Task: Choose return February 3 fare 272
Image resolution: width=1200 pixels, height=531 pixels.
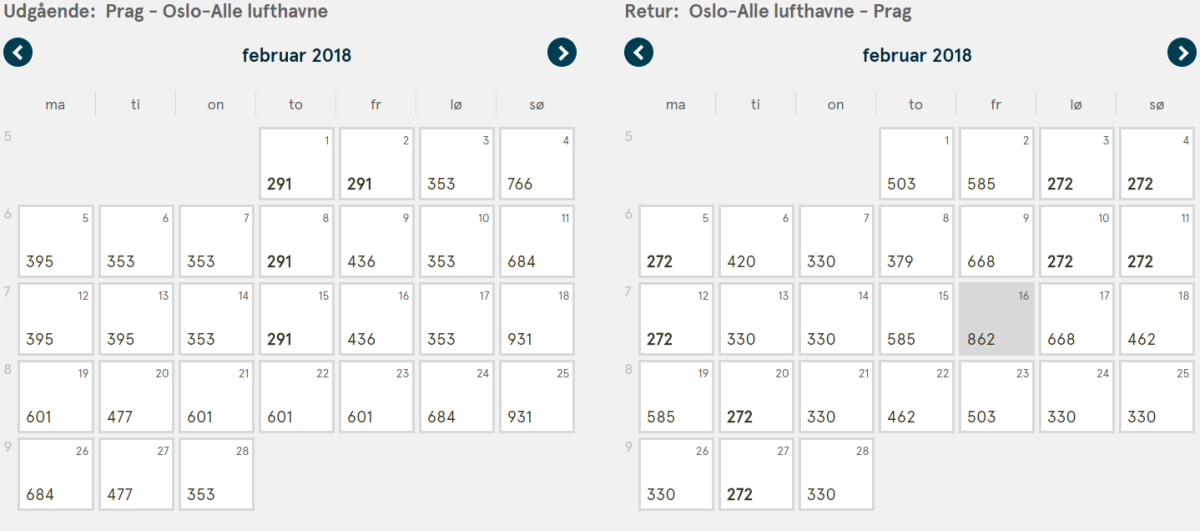Action: tap(1077, 164)
